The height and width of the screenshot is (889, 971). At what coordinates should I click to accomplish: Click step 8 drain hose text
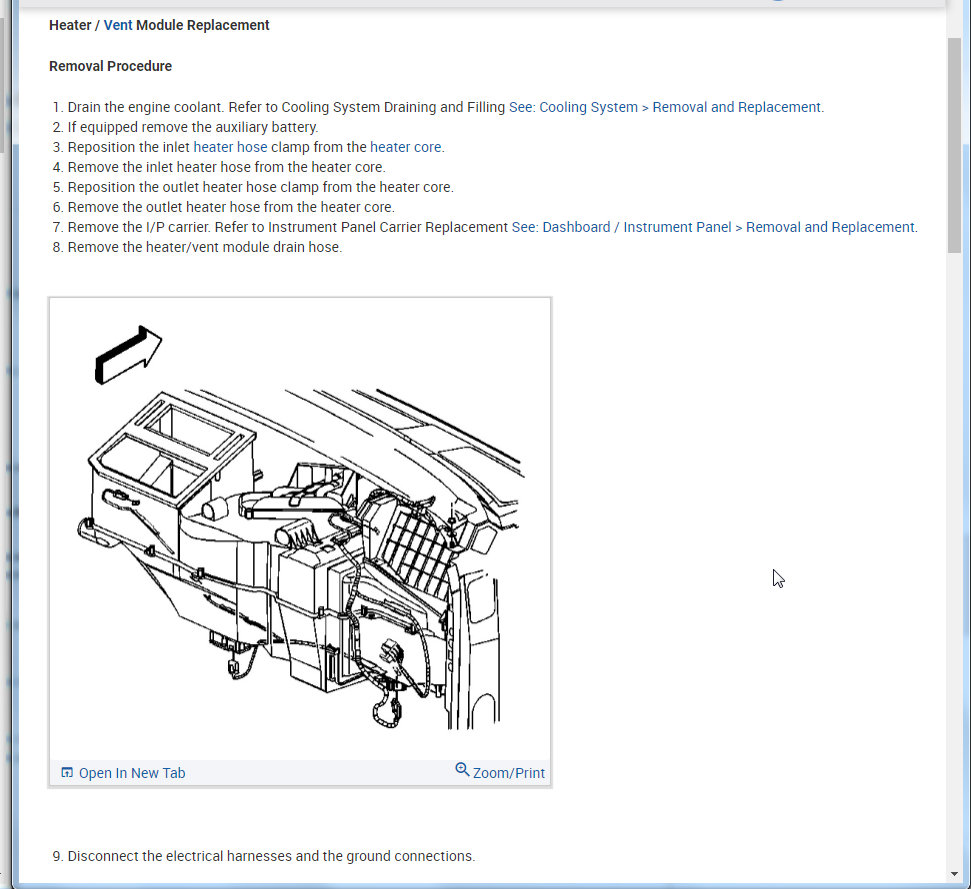click(x=204, y=247)
